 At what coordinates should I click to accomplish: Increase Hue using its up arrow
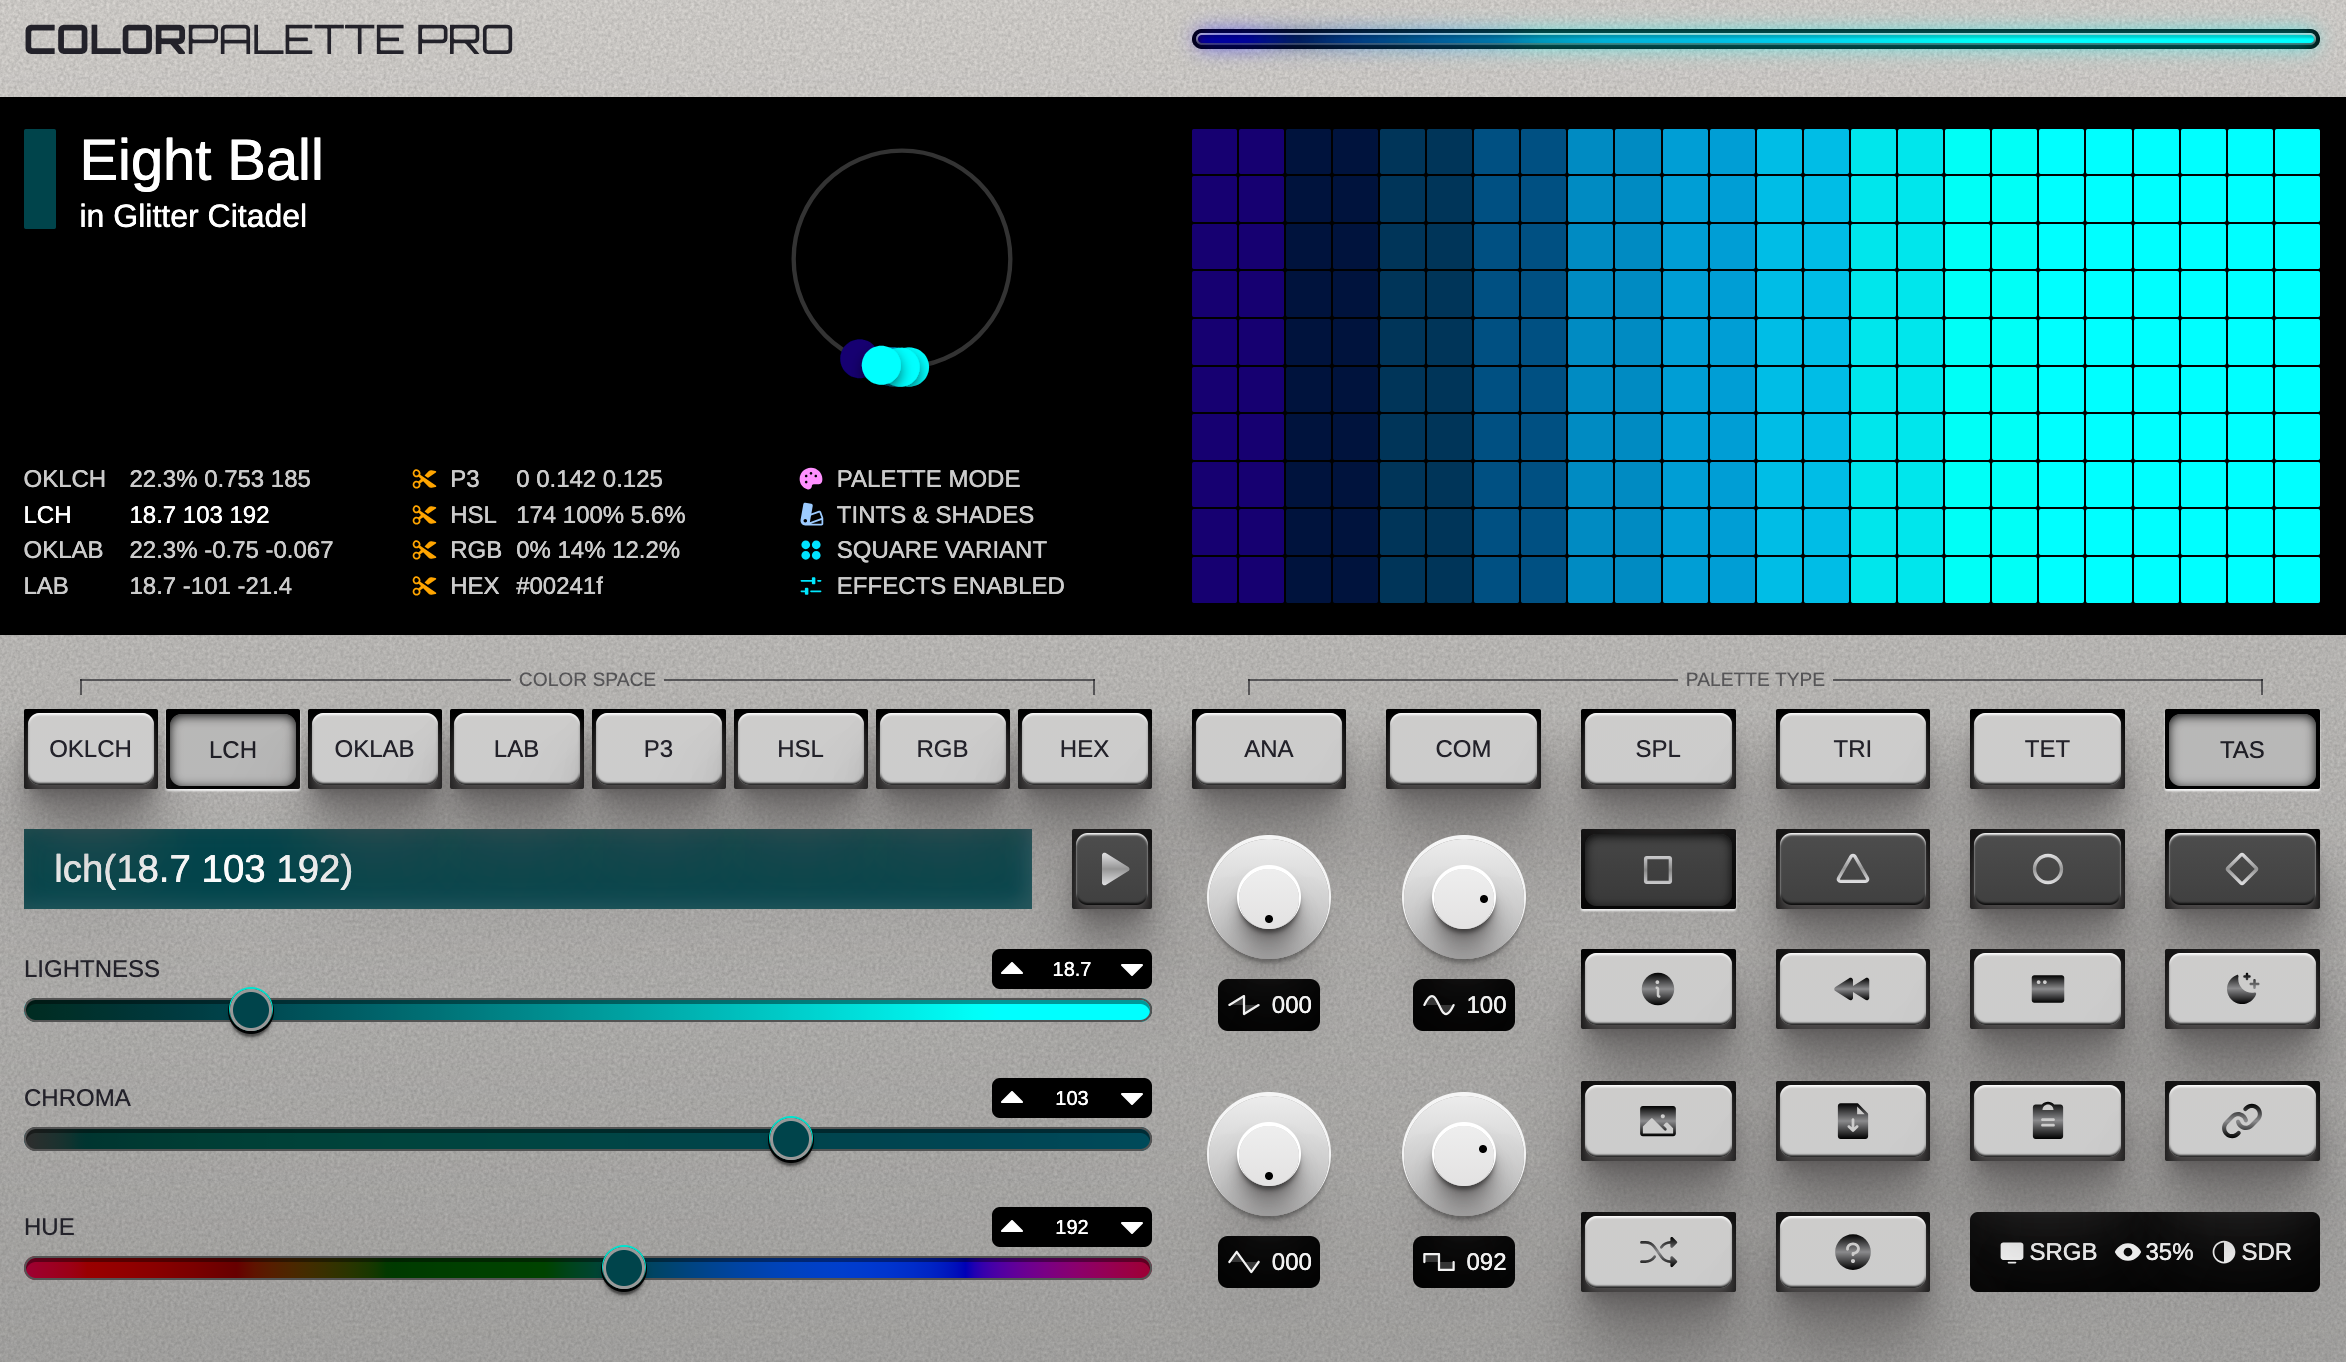(x=1014, y=1227)
